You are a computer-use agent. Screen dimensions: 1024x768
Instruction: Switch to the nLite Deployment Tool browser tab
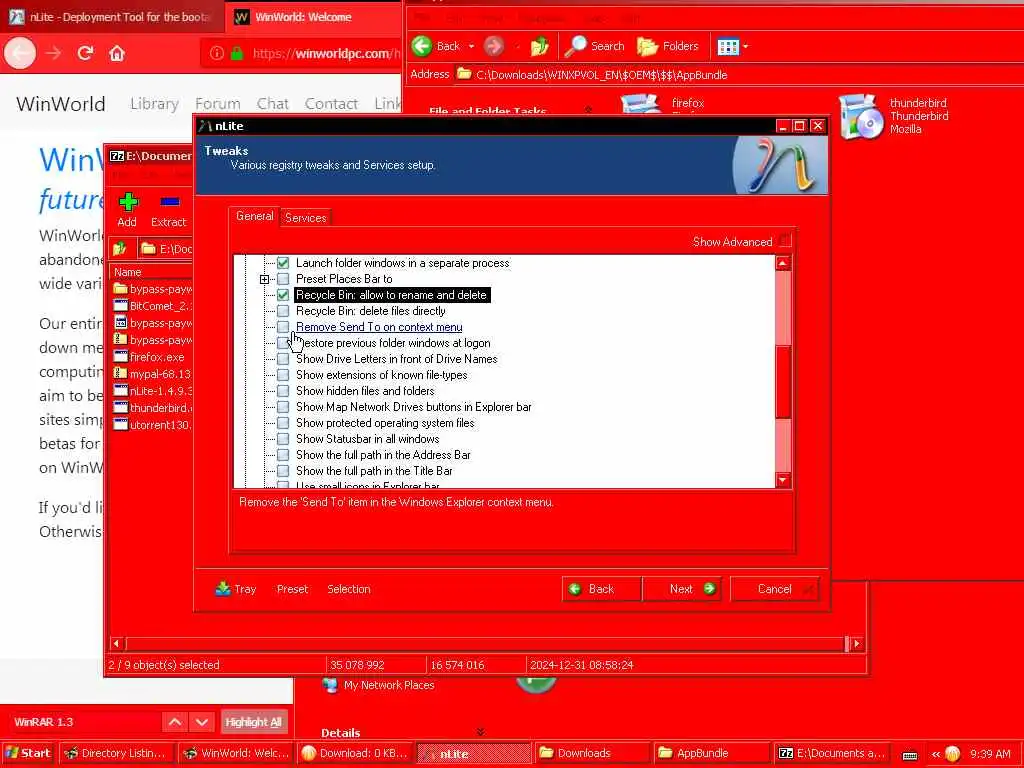click(111, 17)
